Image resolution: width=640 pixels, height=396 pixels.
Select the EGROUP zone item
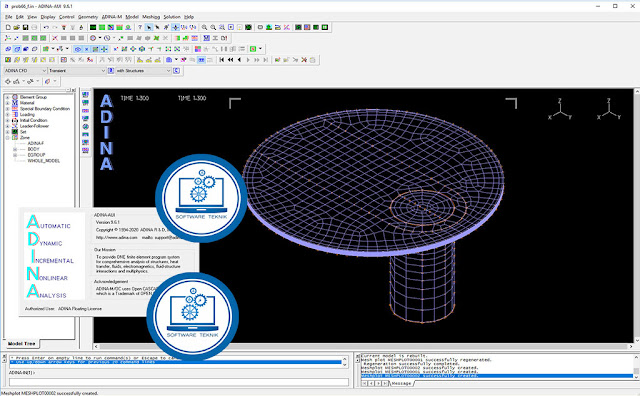coord(36,155)
